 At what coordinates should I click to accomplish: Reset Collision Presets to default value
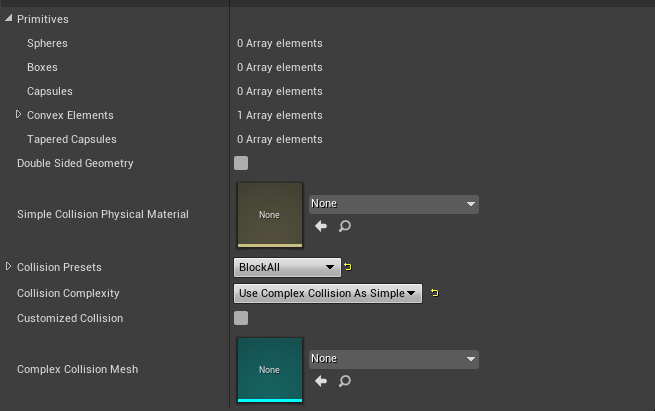pos(348,267)
